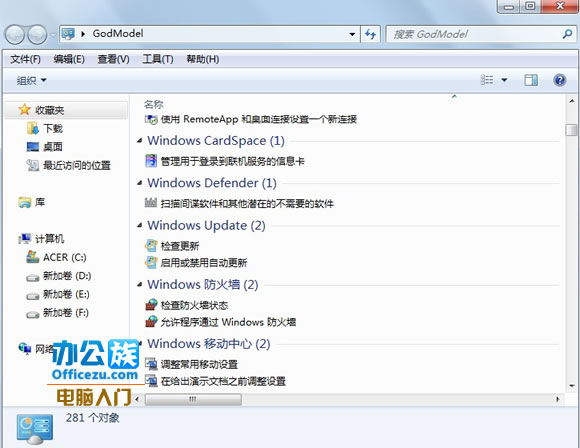Click the icon for 允许程序通过 Windows 防火墙

click(151, 321)
